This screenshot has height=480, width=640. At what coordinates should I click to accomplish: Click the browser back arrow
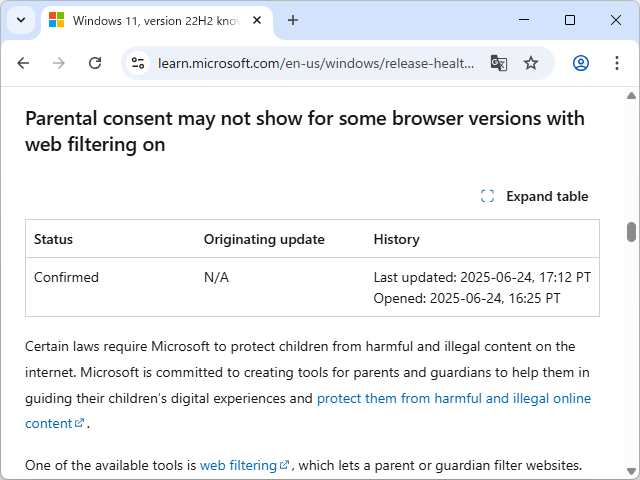tap(23, 63)
